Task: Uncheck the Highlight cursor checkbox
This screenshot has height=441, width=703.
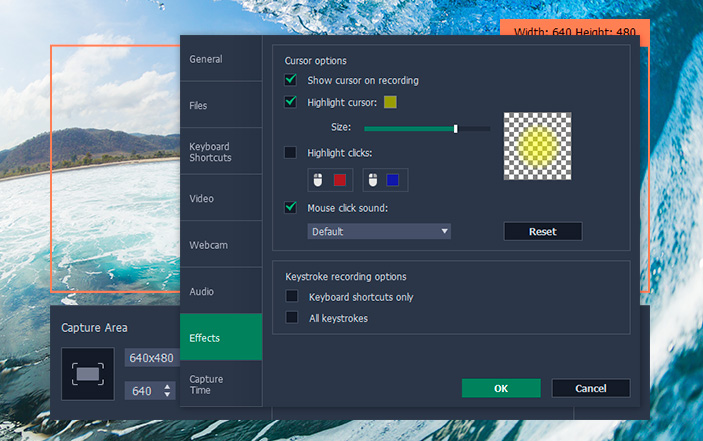Action: tap(291, 102)
